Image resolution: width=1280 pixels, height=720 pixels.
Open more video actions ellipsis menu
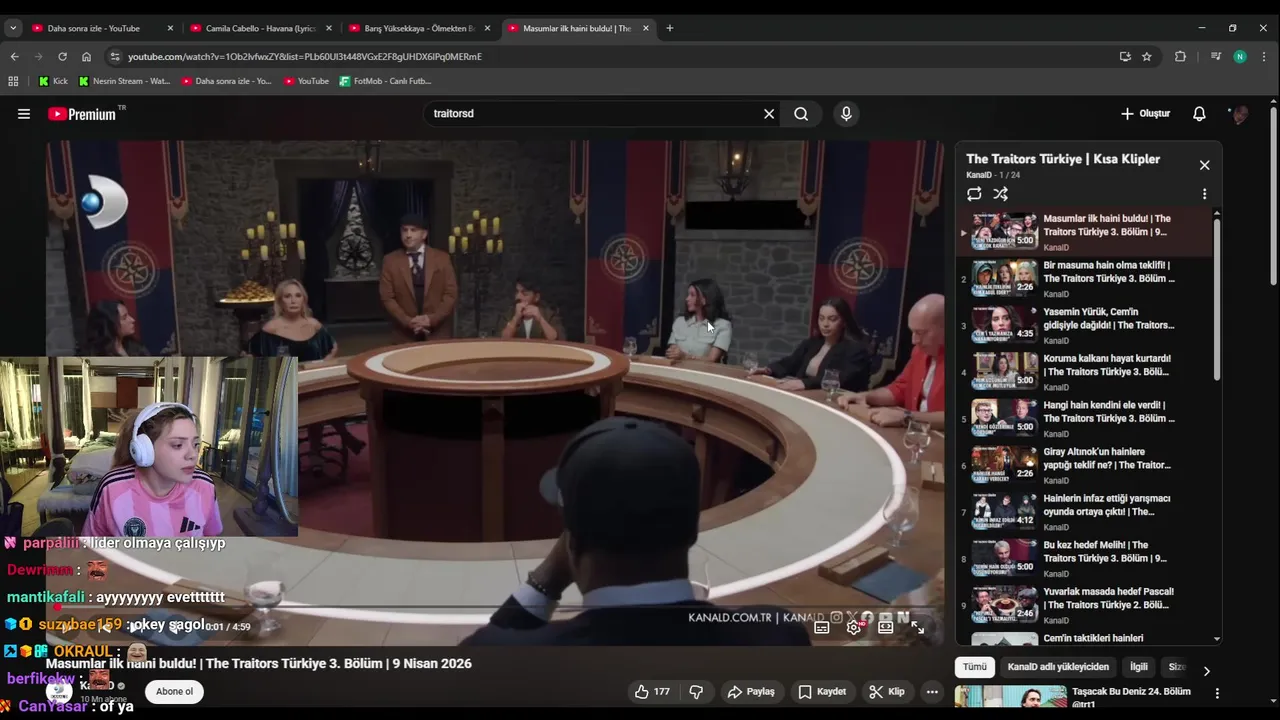[x=932, y=691]
